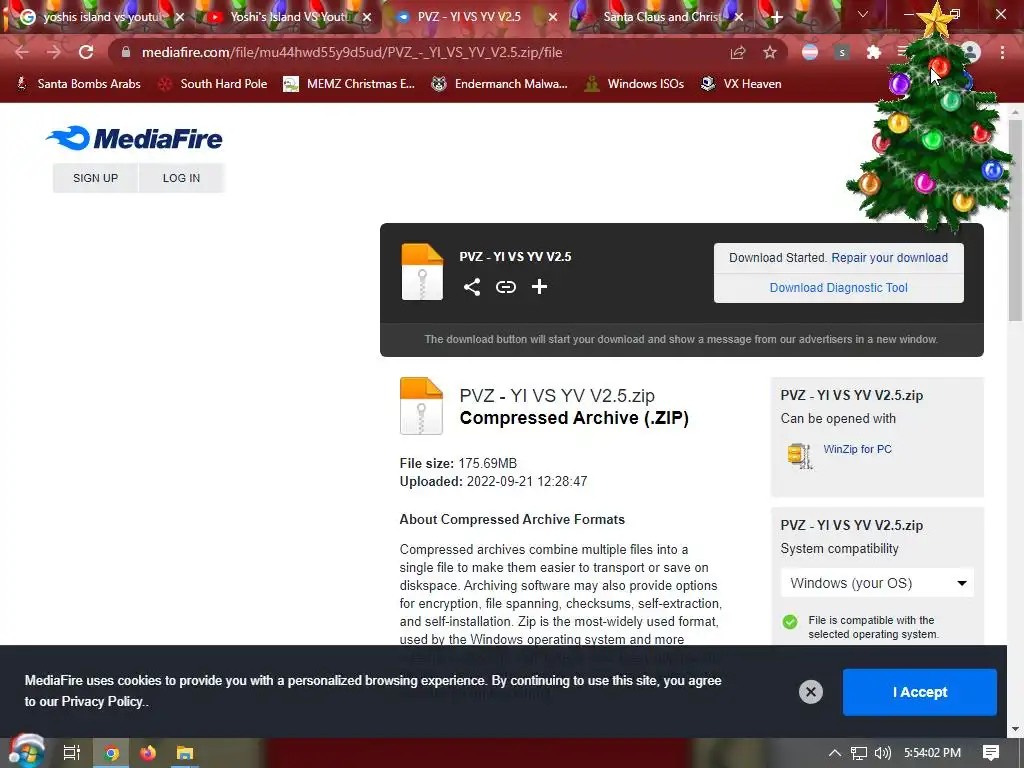Click the SIGN UP button

coord(95,178)
